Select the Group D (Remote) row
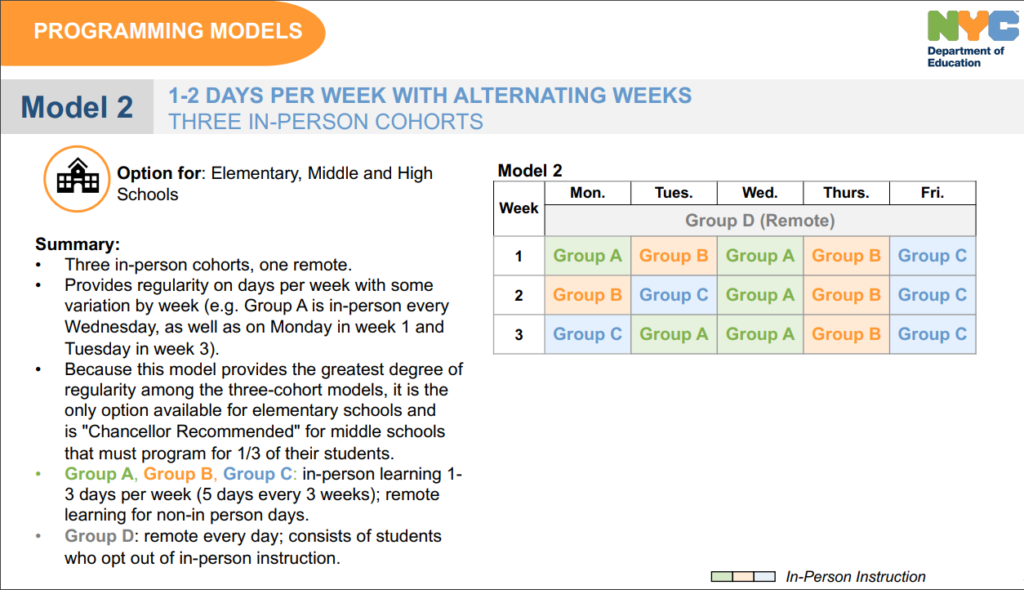 click(x=760, y=220)
